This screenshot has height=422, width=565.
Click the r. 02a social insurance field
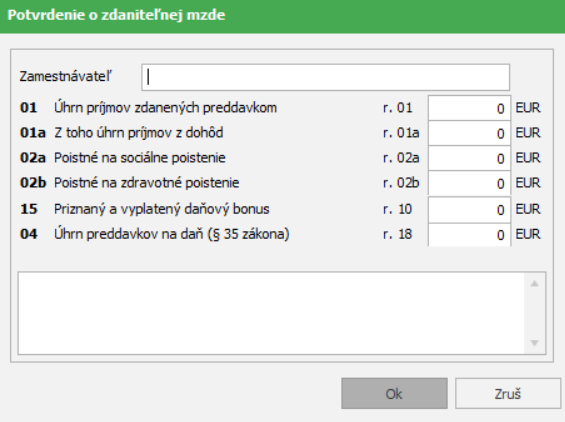[469, 158]
